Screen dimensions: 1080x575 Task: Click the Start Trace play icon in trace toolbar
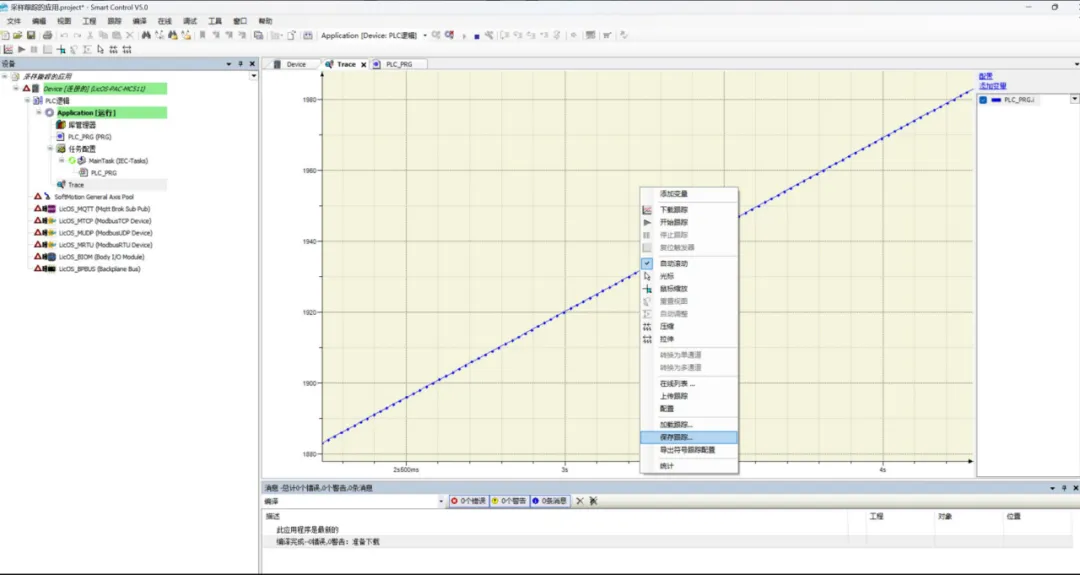coord(21,49)
